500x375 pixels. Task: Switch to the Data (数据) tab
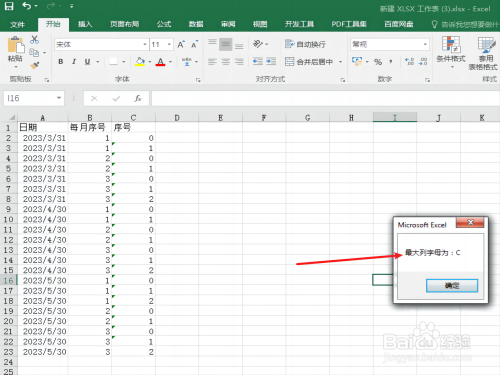pyautogui.click(x=196, y=24)
